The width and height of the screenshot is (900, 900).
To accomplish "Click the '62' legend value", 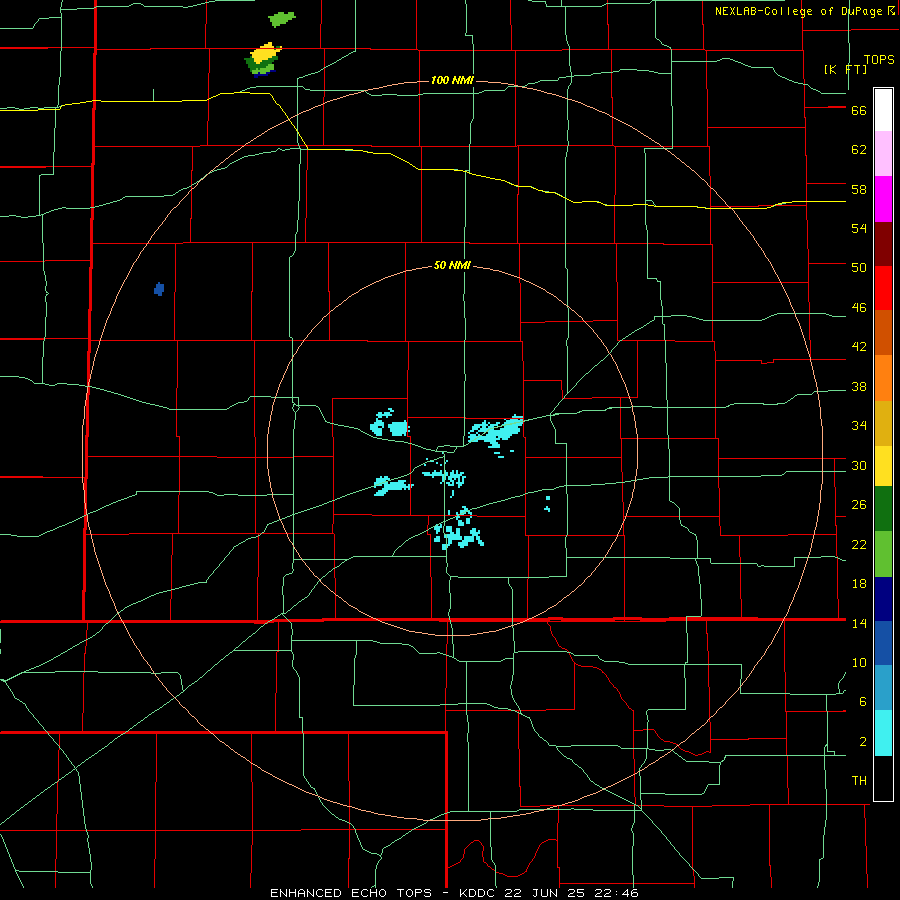I will (x=859, y=150).
